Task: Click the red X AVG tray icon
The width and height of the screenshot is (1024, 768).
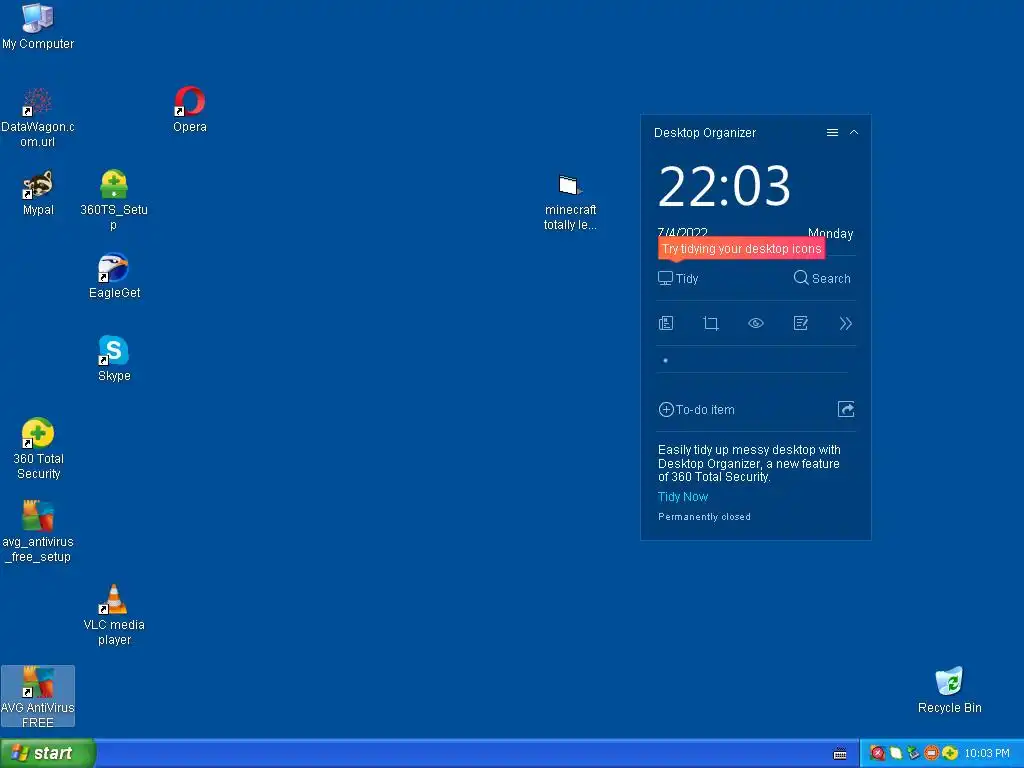Action: [x=877, y=754]
